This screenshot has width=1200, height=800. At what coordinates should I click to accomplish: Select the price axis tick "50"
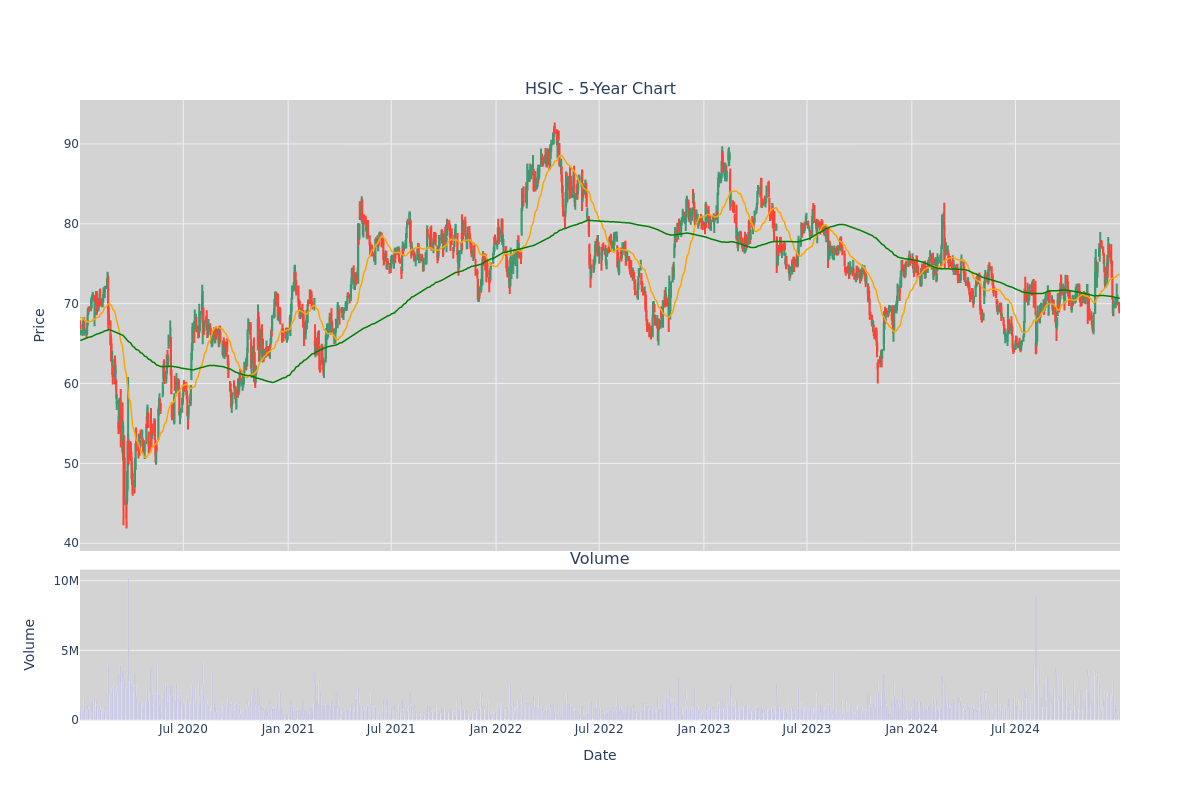[x=71, y=464]
